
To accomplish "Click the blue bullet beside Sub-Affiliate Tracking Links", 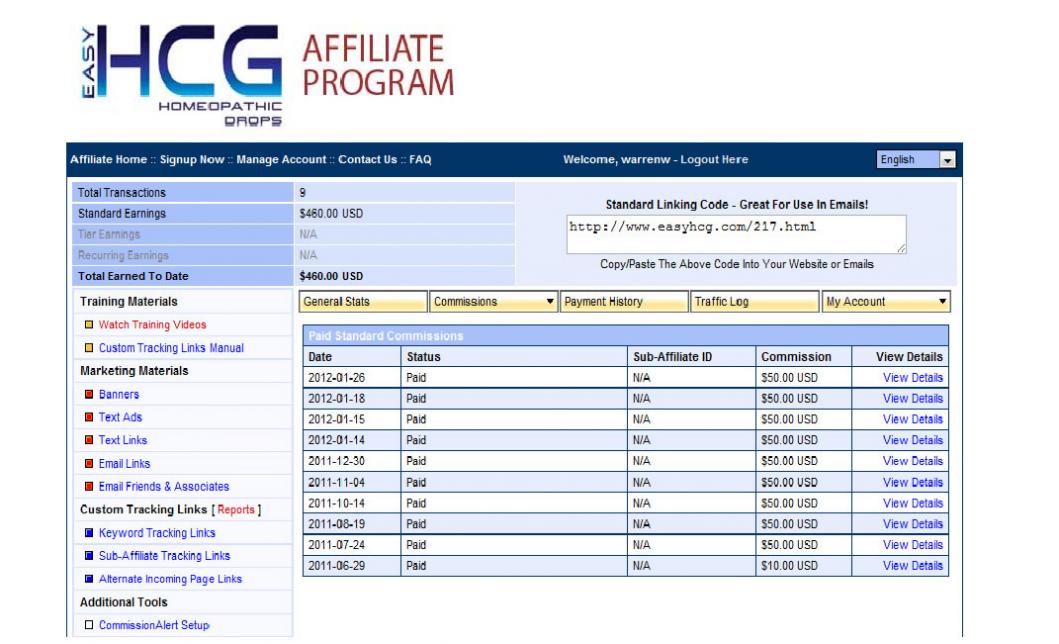I will 88,556.
